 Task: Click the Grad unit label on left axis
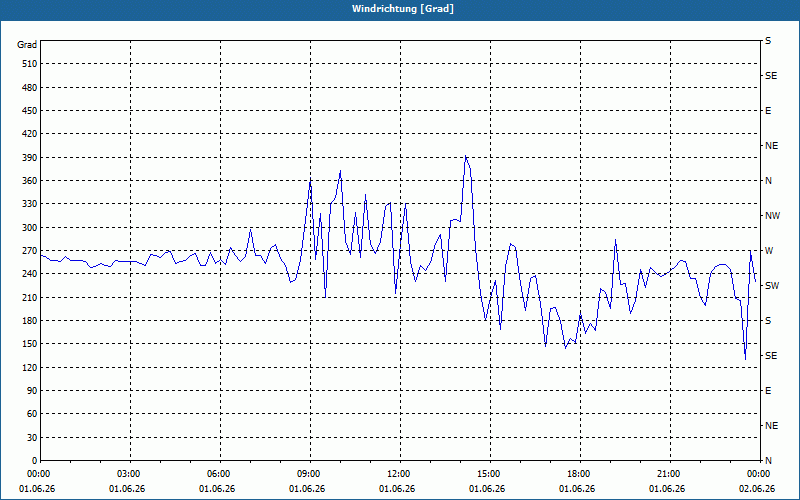click(x=27, y=45)
